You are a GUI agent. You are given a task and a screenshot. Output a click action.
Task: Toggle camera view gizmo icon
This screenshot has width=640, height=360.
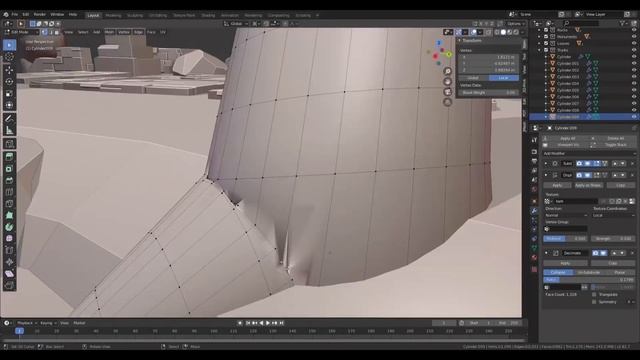[448, 91]
